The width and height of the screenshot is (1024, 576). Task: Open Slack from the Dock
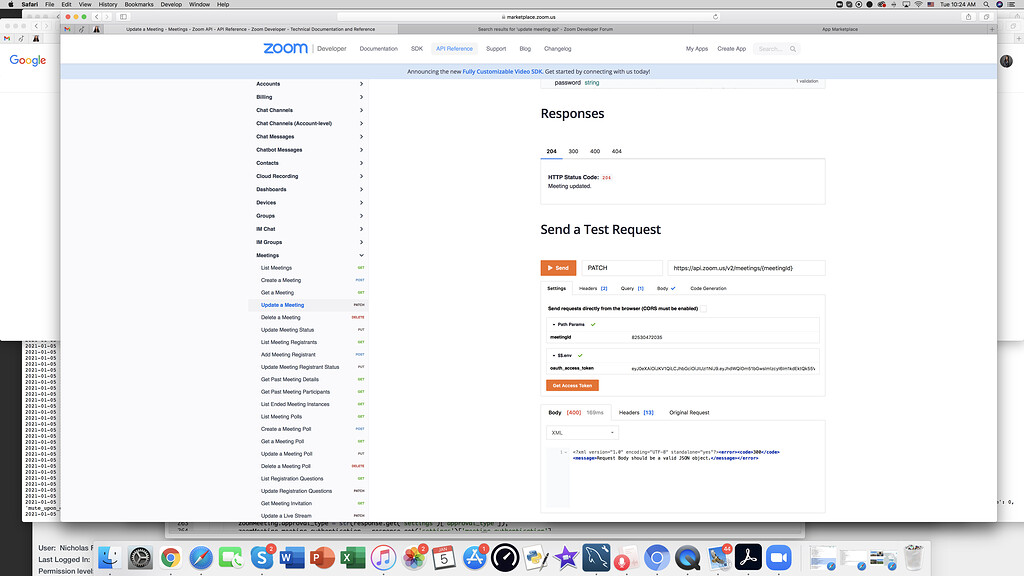tap(263, 558)
